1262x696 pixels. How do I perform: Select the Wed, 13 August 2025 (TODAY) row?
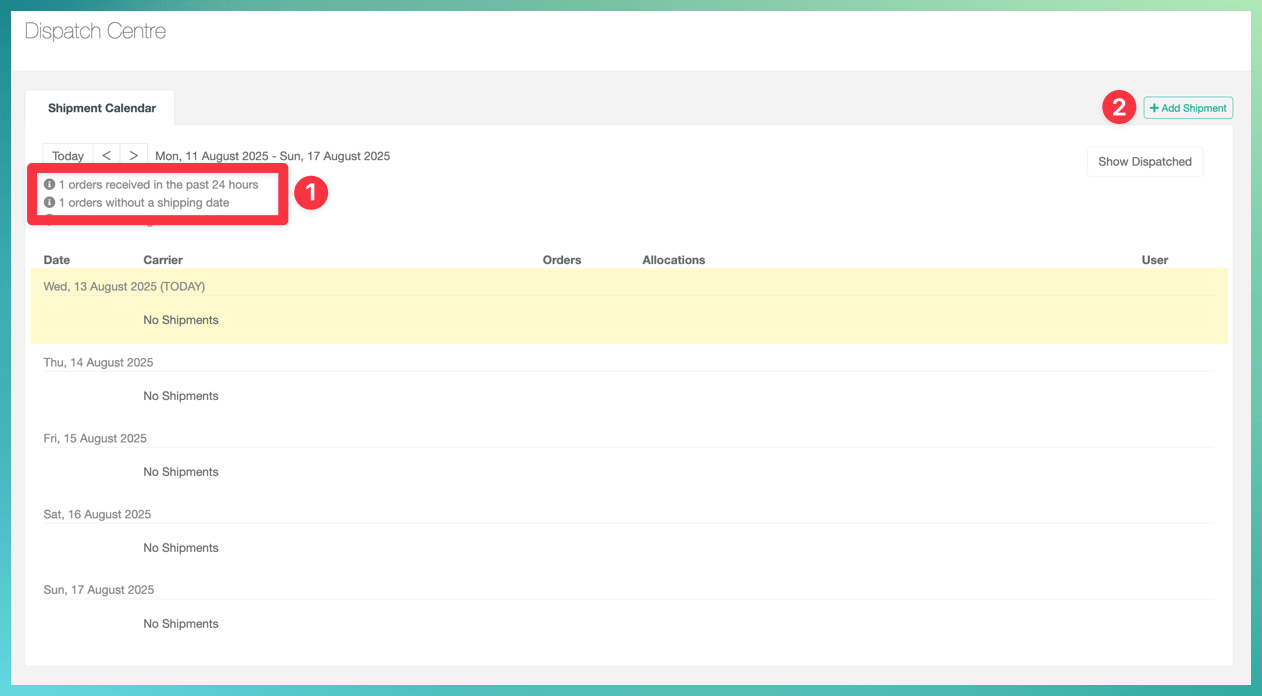point(124,287)
